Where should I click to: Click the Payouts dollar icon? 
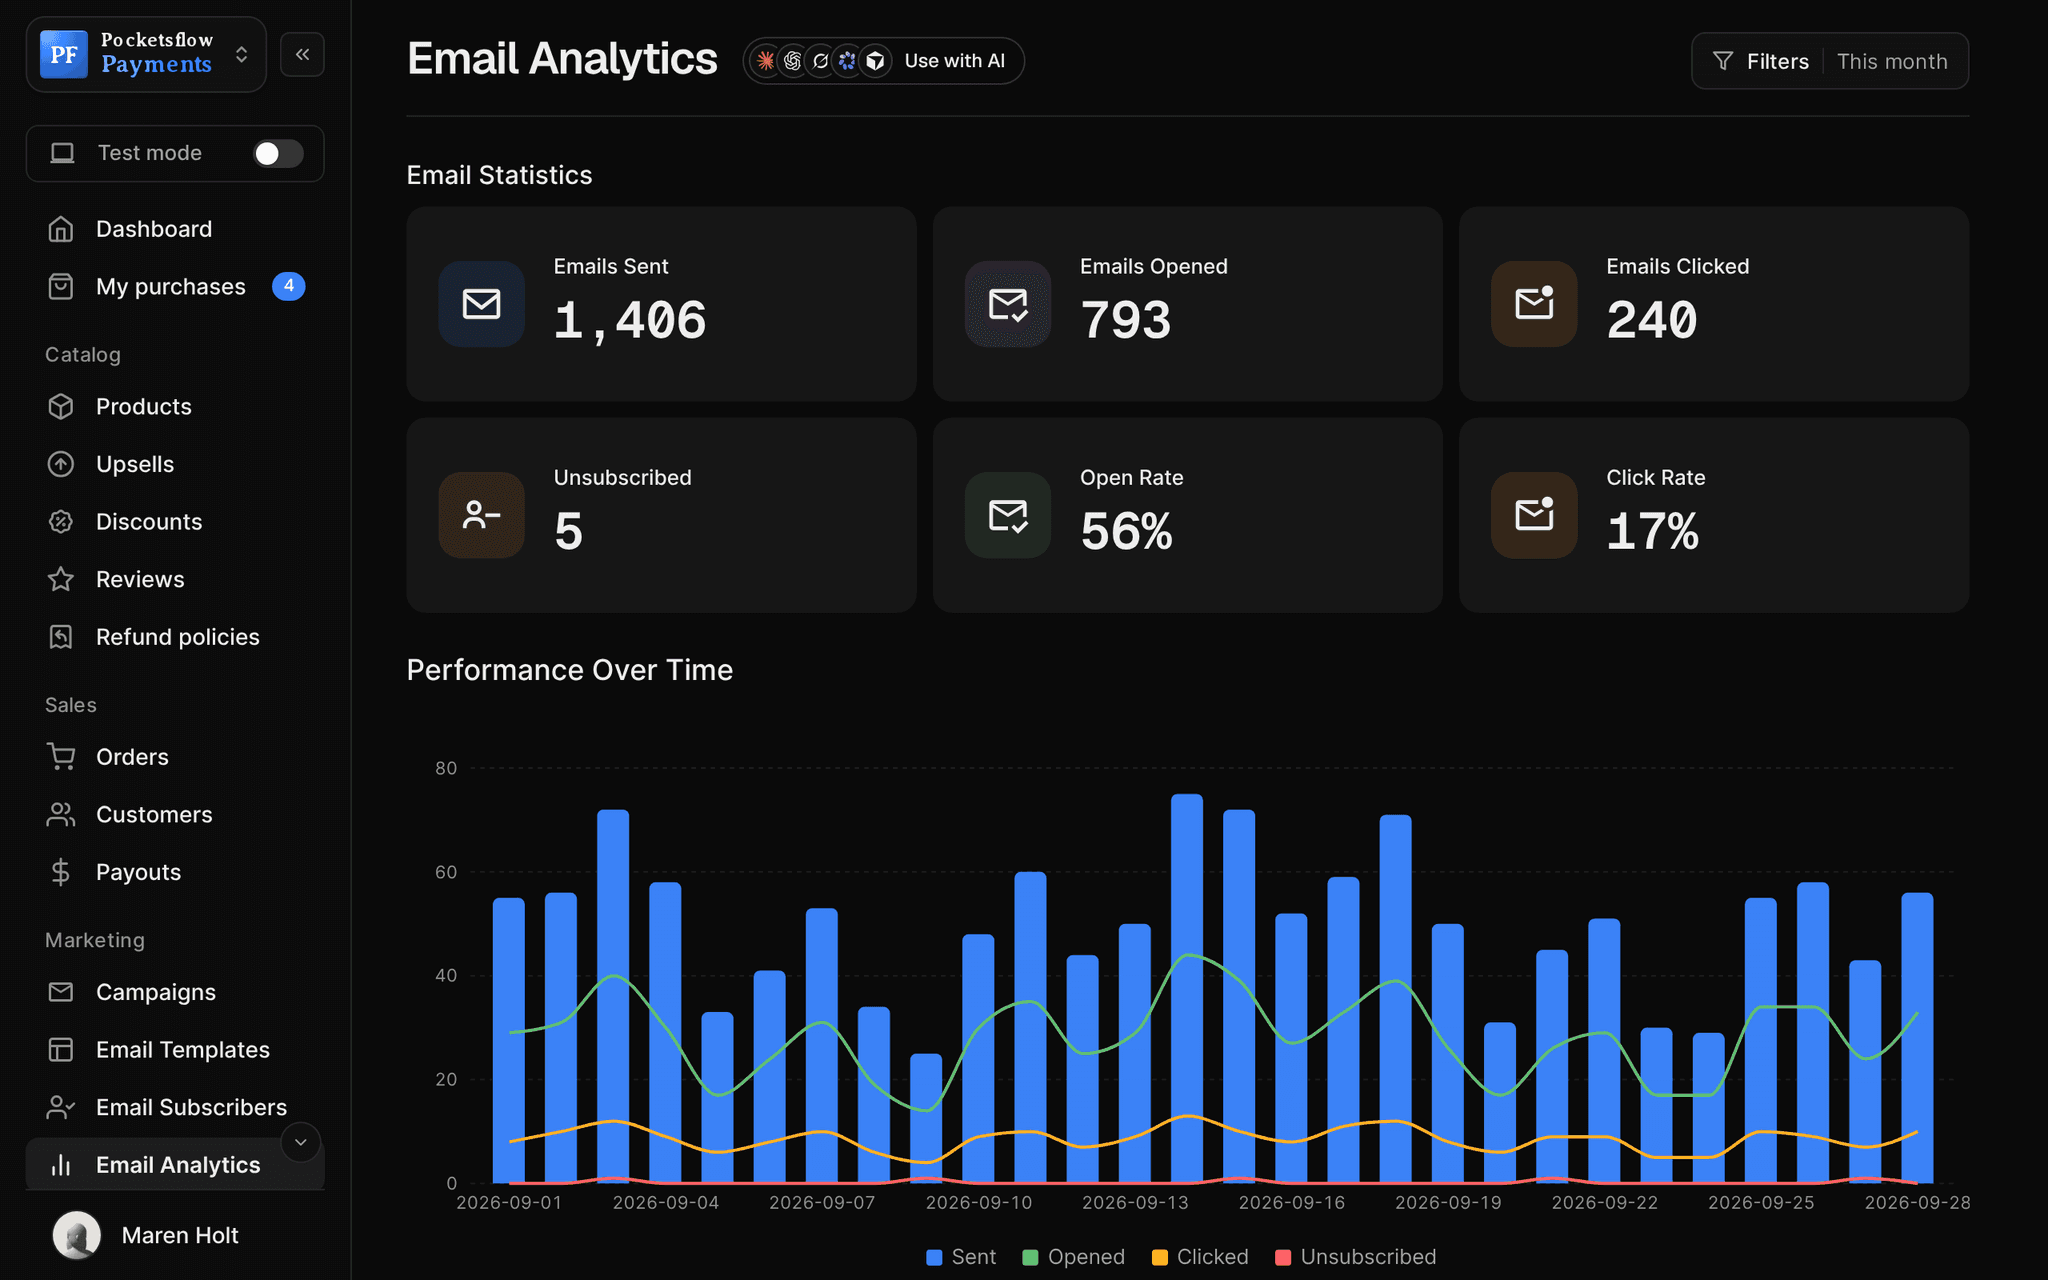[x=61, y=872]
